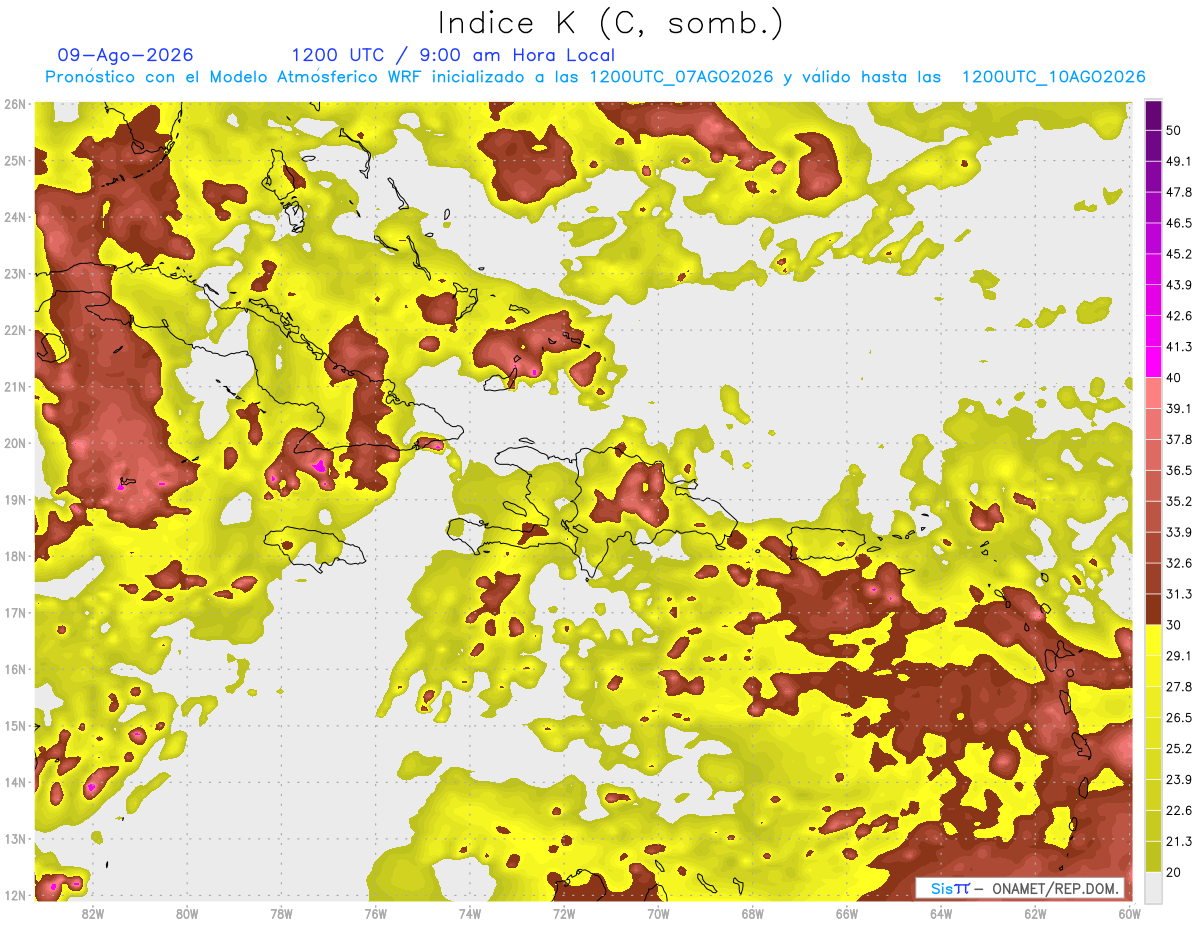Click the '18N' latitude label
Screen dimensions: 1200x927
pyautogui.click(x=15, y=556)
